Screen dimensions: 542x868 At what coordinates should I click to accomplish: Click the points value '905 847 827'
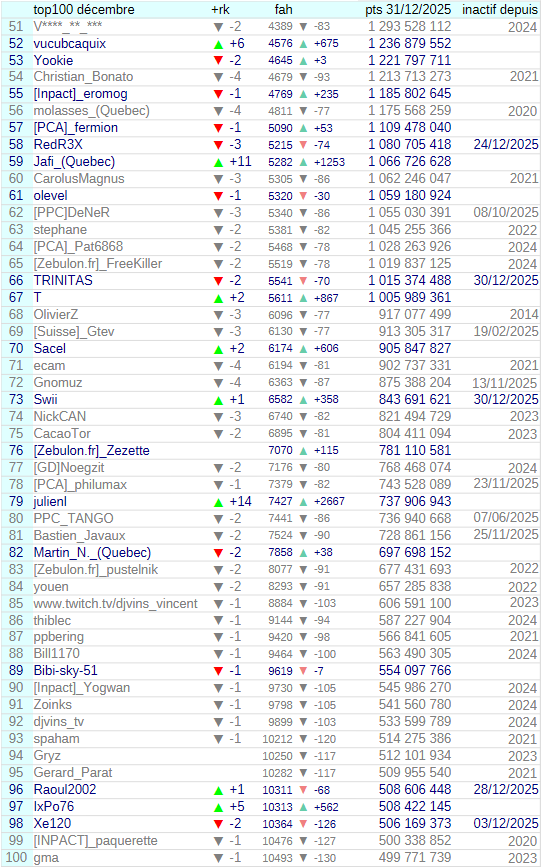(415, 348)
